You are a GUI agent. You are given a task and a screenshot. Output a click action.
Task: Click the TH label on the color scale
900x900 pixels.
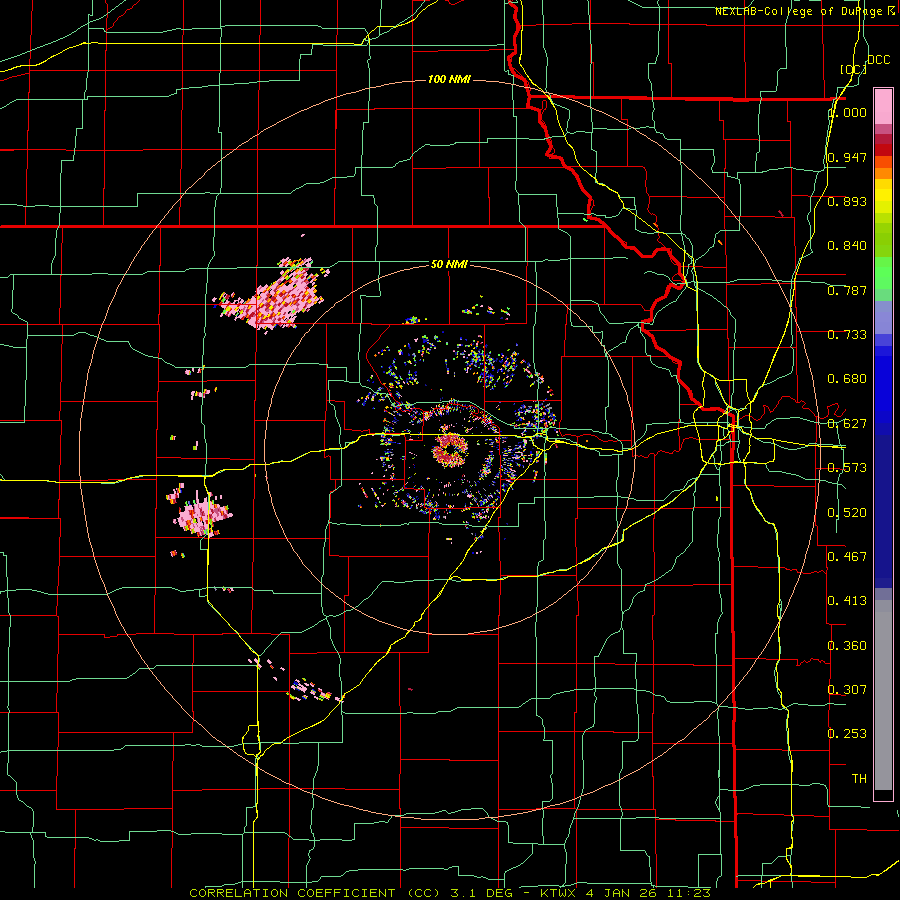tap(859, 779)
